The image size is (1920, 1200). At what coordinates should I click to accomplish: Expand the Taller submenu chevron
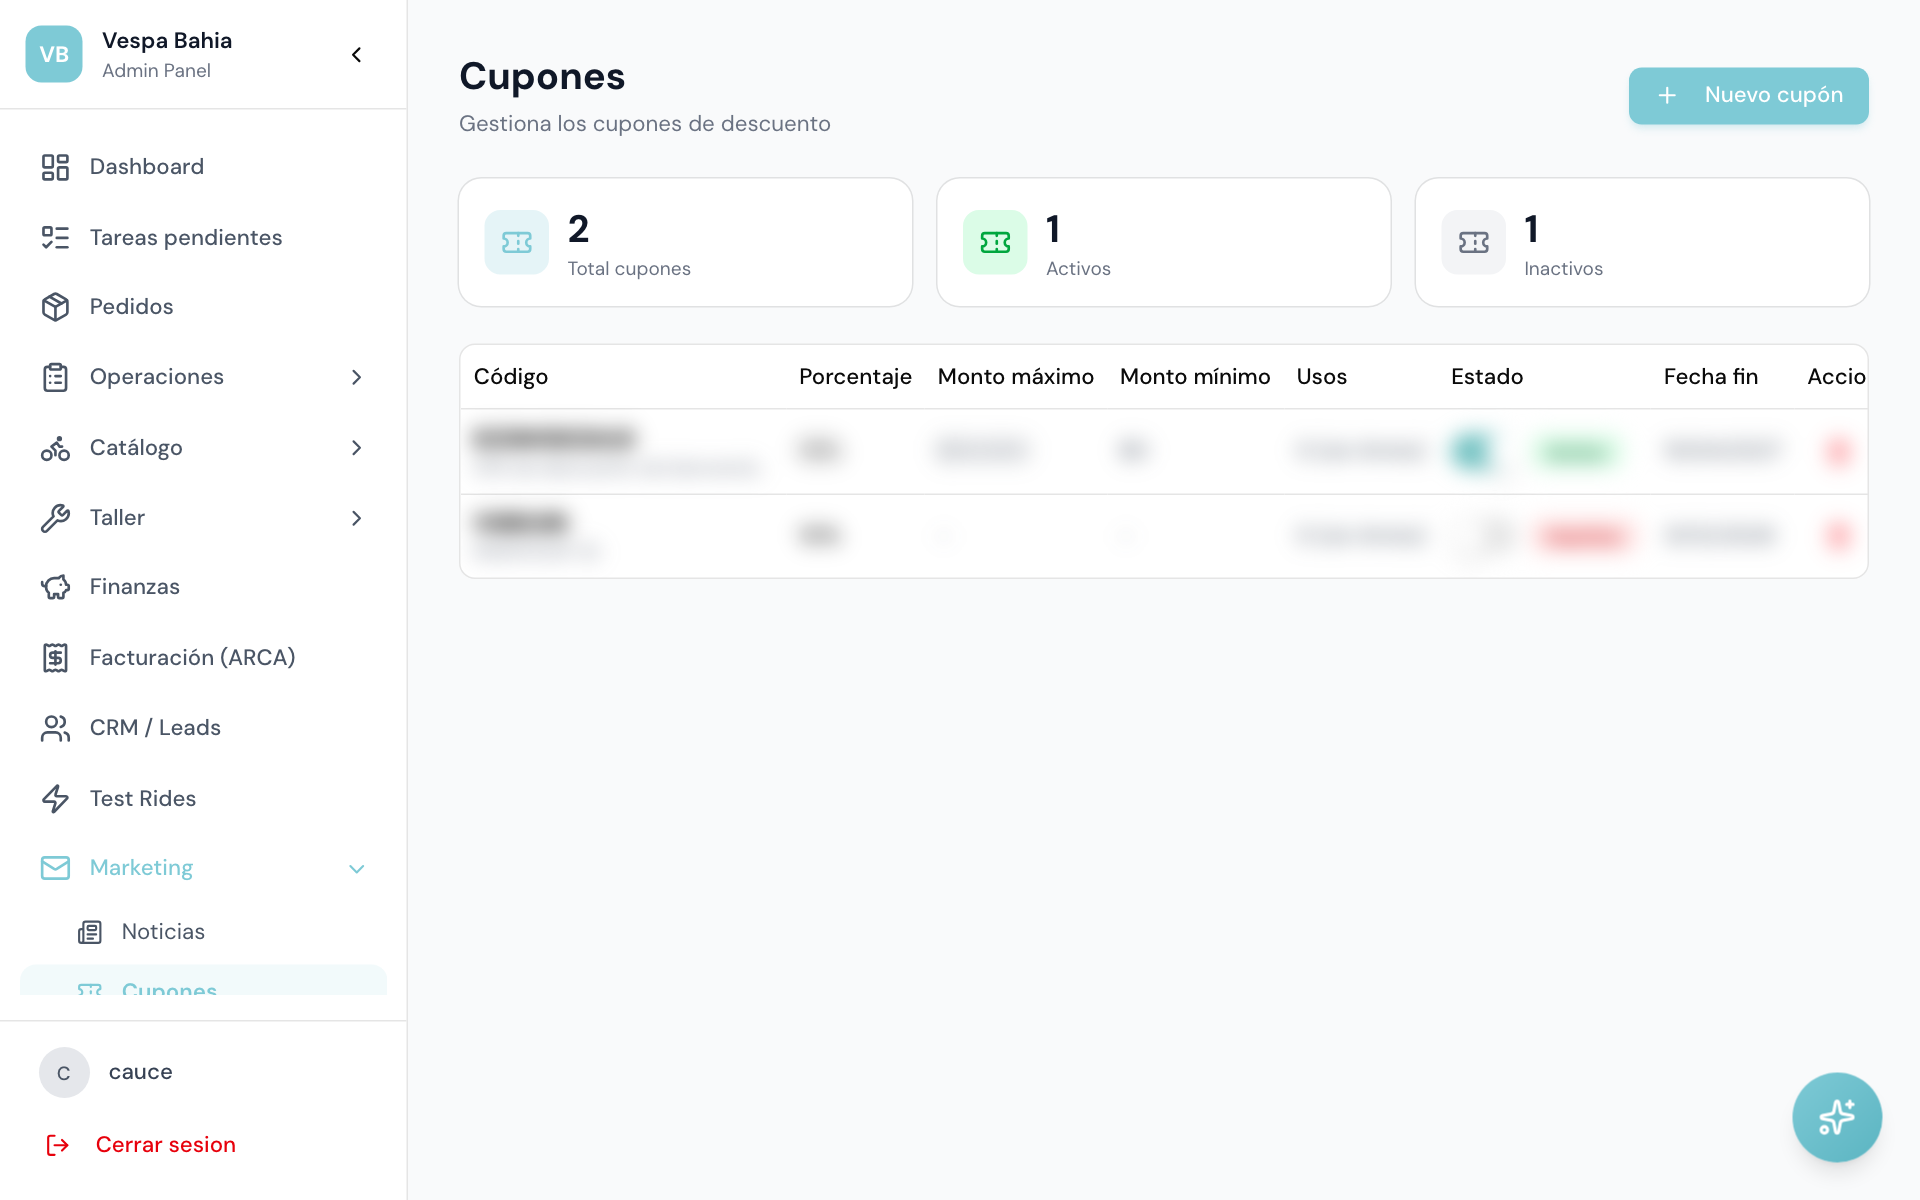(x=356, y=518)
